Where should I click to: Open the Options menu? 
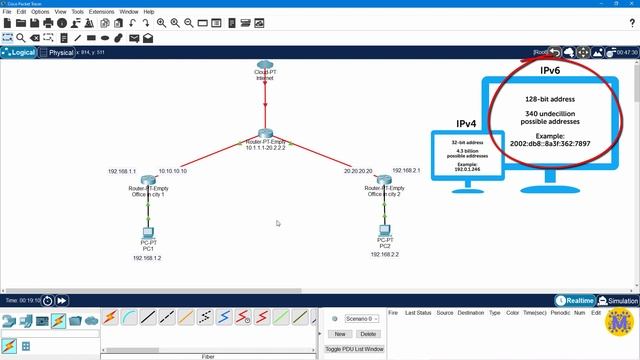tap(40, 12)
